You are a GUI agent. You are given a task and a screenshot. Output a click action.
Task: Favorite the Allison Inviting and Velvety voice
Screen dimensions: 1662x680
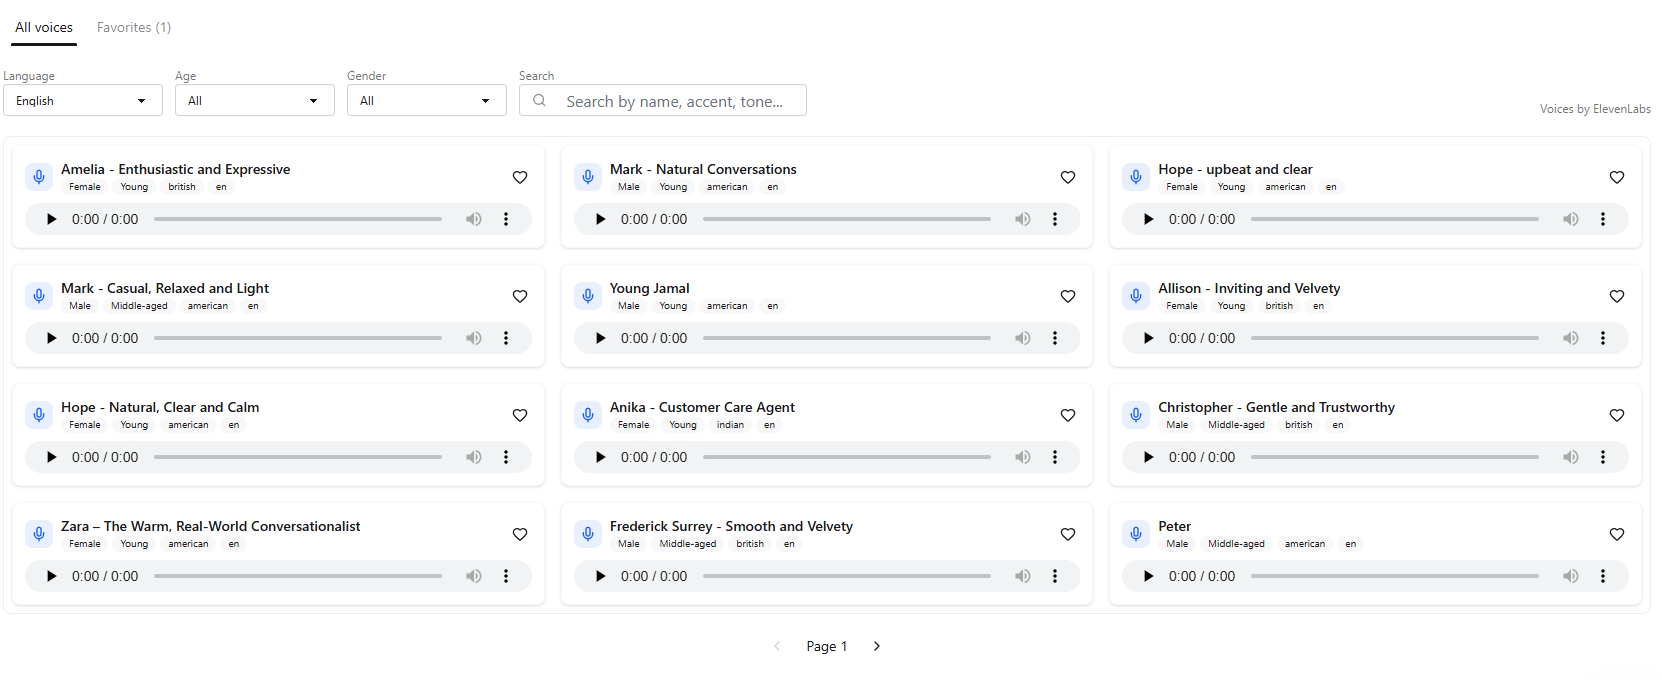click(1616, 296)
